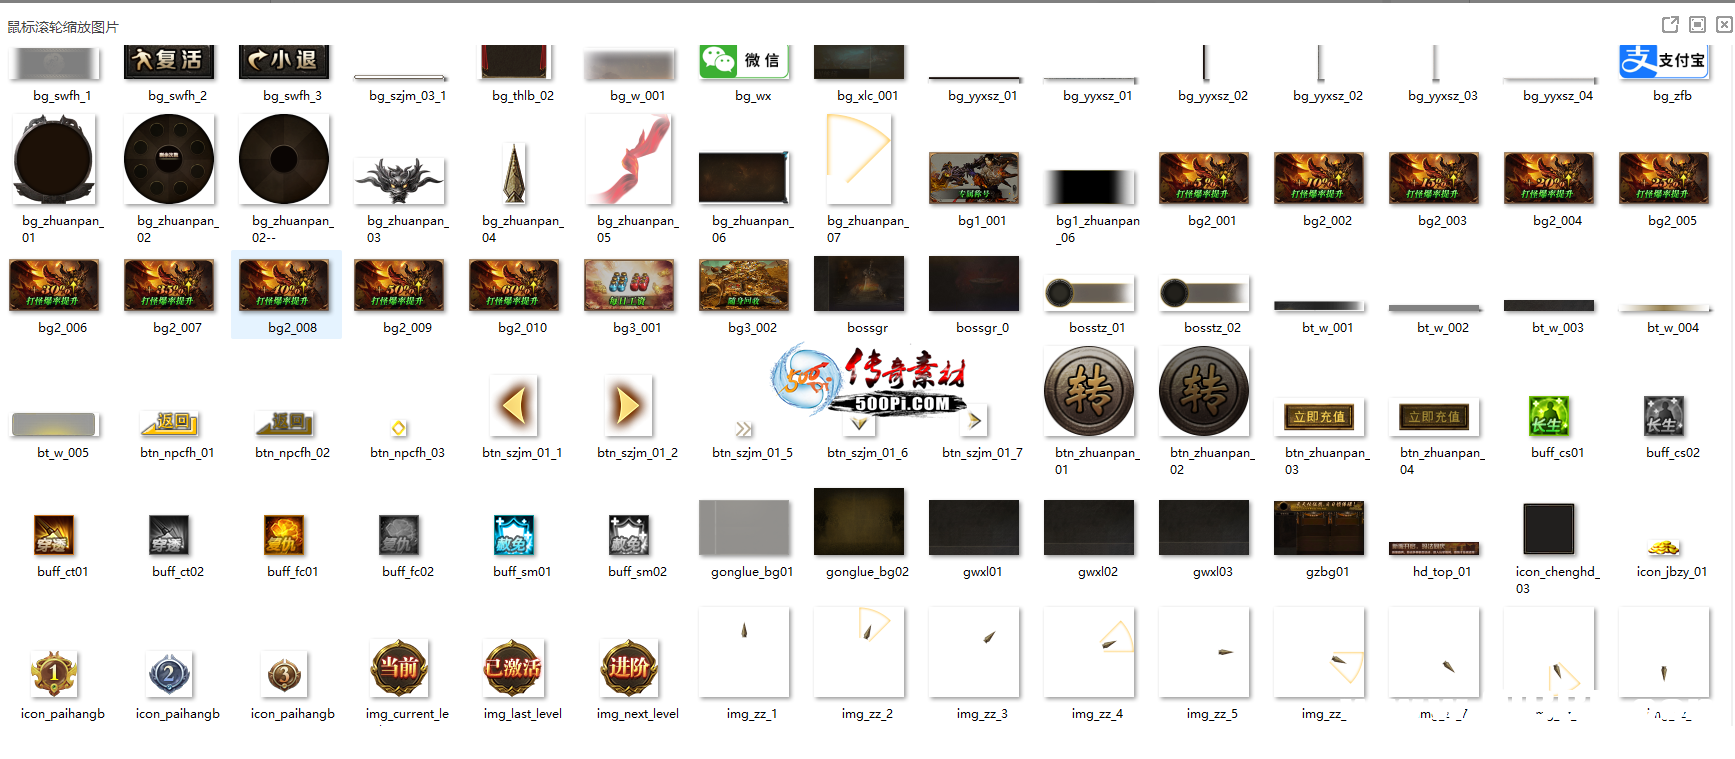Click btn_npcfh_03 small diamond icon
This screenshot has height=759, width=1735.
pyautogui.click(x=399, y=428)
